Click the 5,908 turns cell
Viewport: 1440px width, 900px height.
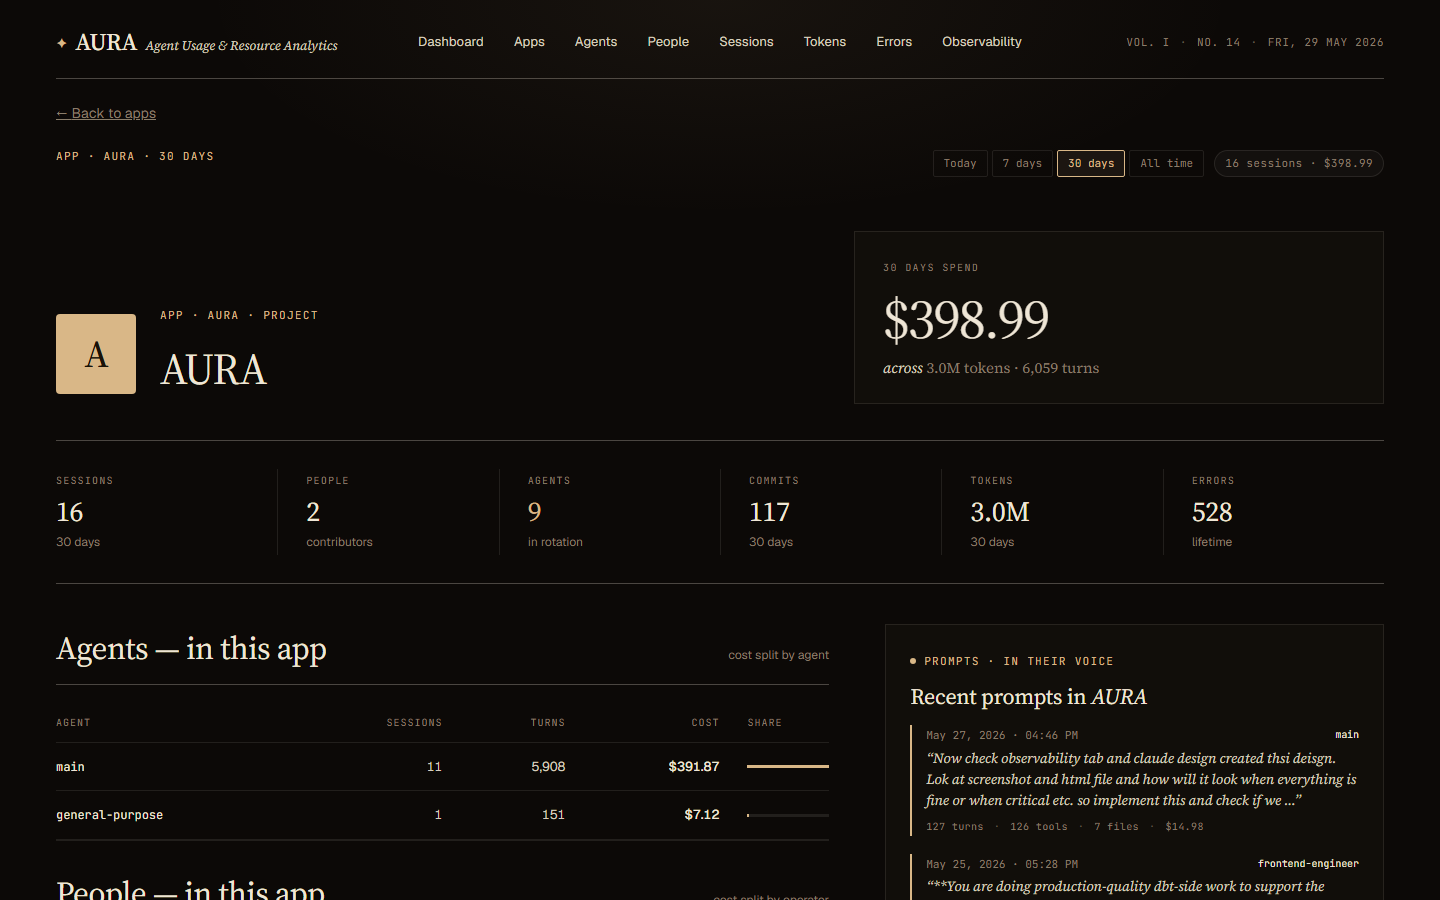click(548, 767)
